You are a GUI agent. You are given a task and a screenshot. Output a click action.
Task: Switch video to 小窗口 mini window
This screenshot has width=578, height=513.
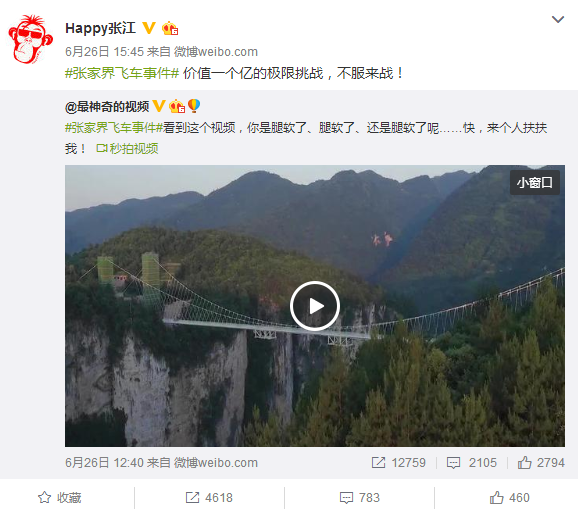coord(535,182)
